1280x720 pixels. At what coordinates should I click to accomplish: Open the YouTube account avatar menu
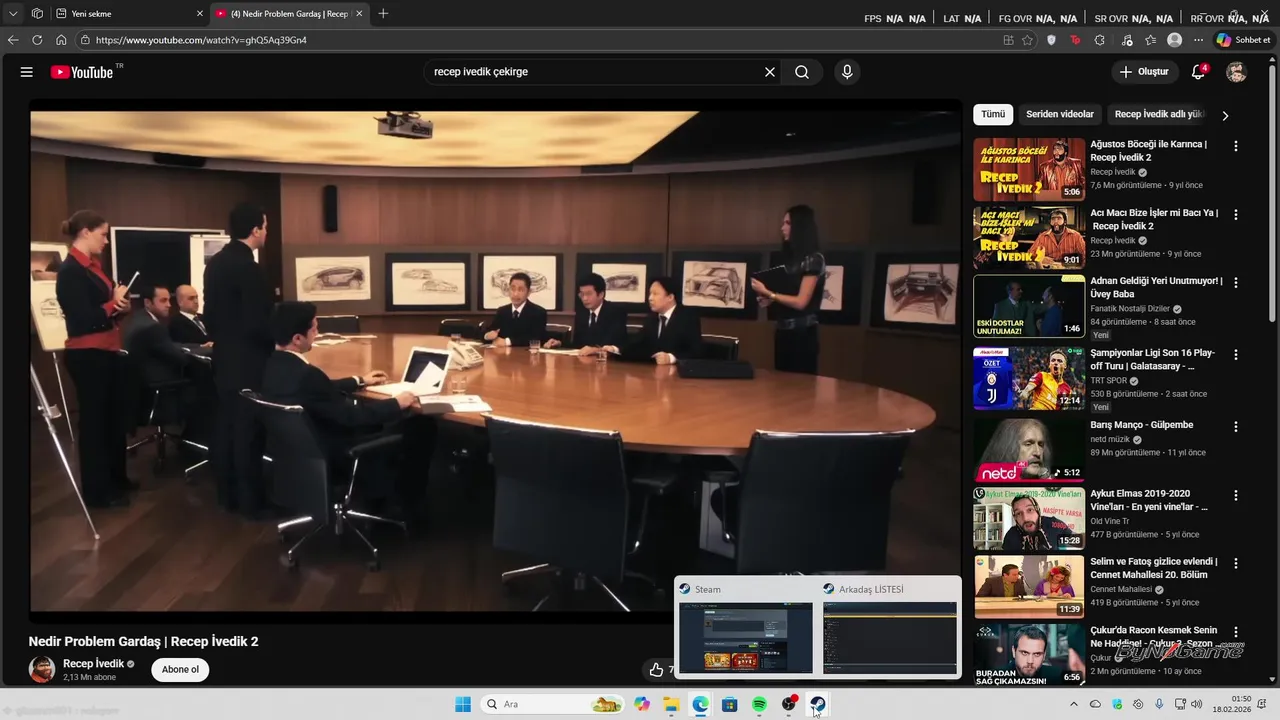tap(1237, 72)
